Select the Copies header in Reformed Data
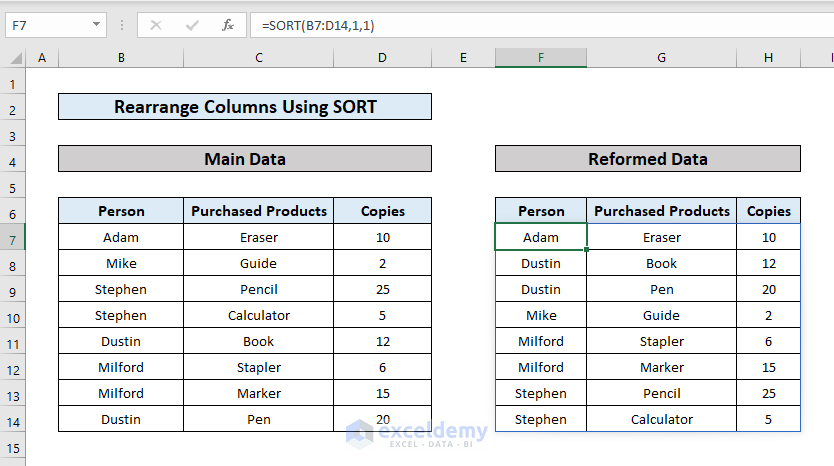834x466 pixels. point(768,211)
